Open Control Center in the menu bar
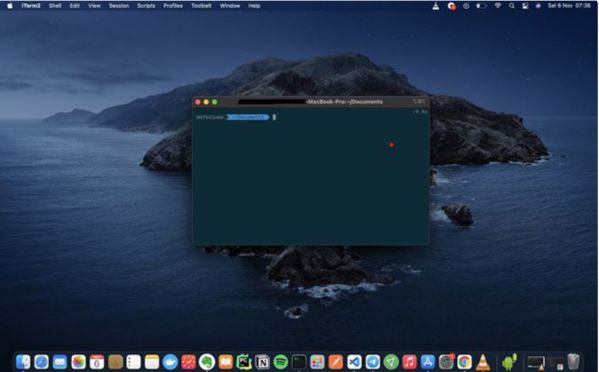Image resolution: width=599 pixels, height=372 pixels. [525, 6]
